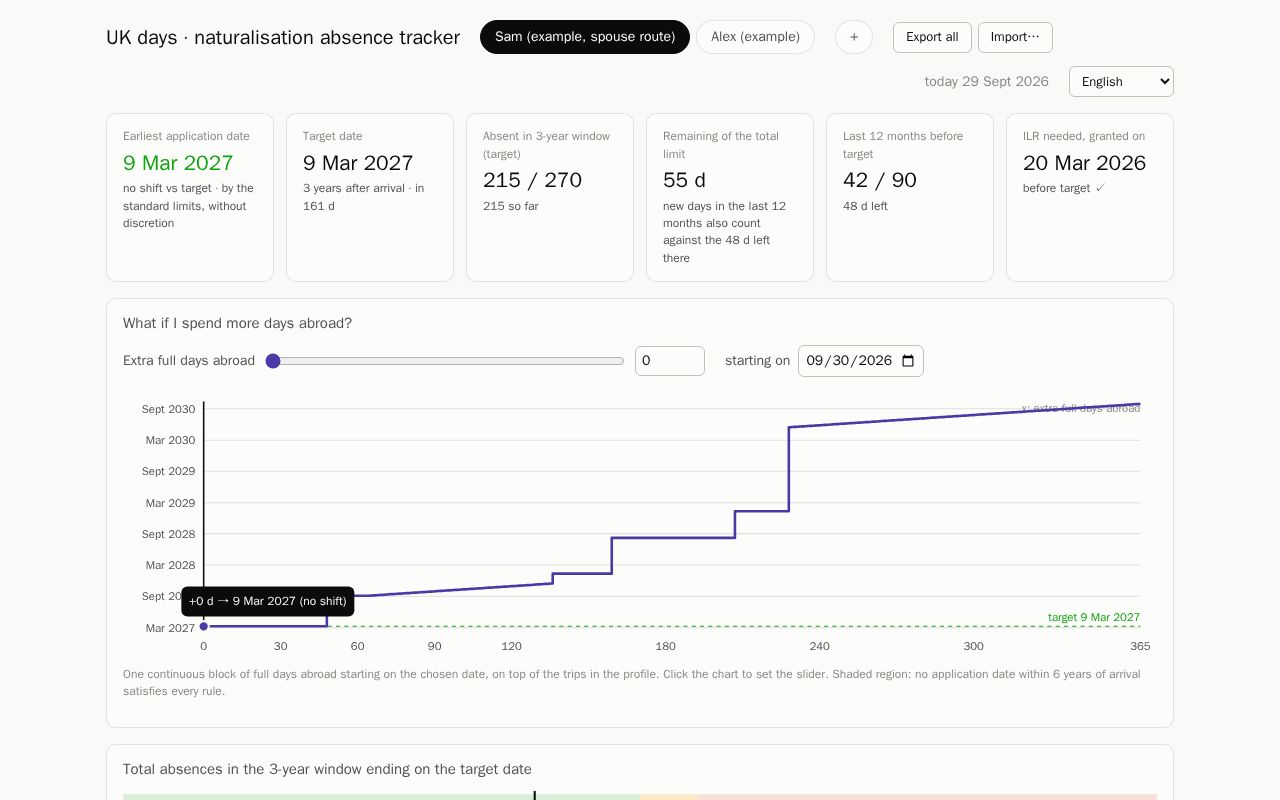Screen dimensions: 1280x800
Task: Click the "Mar 2030" y-axis label
Action: (x=171, y=440)
